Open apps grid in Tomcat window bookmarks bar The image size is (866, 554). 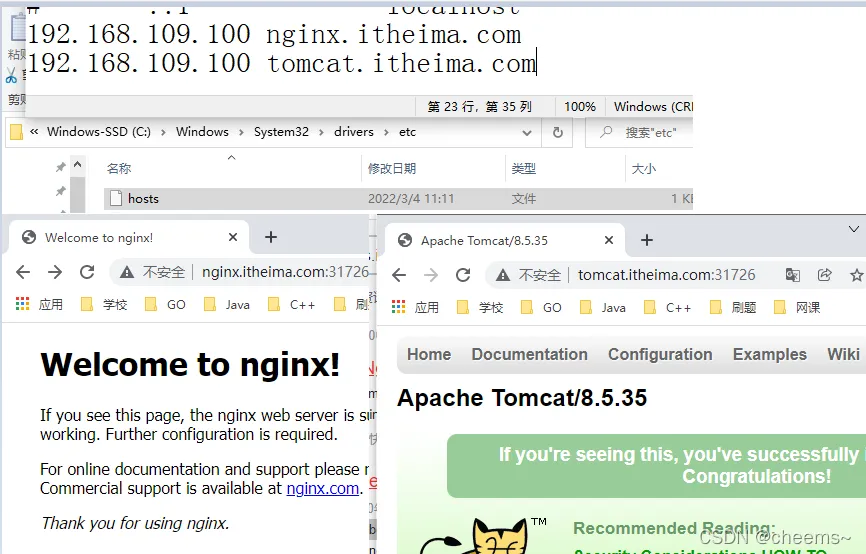(399, 307)
